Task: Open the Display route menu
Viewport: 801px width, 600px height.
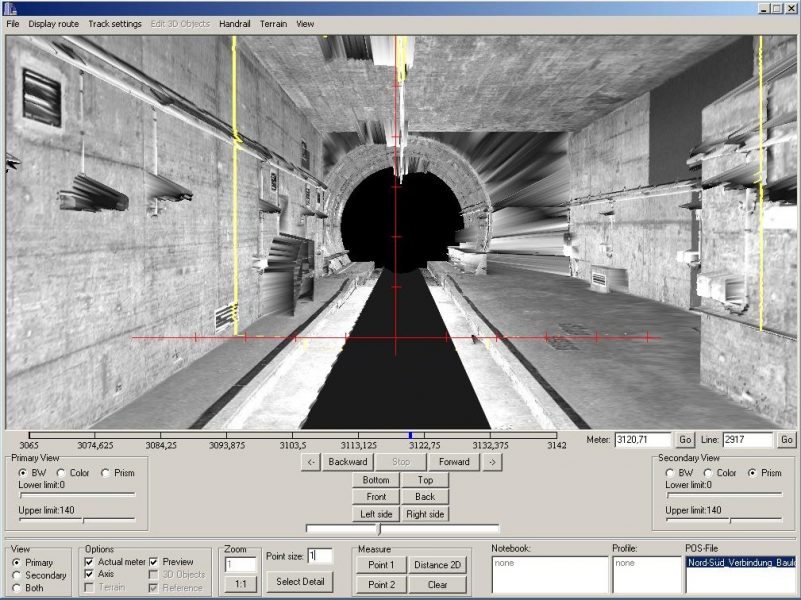Action: [x=53, y=23]
